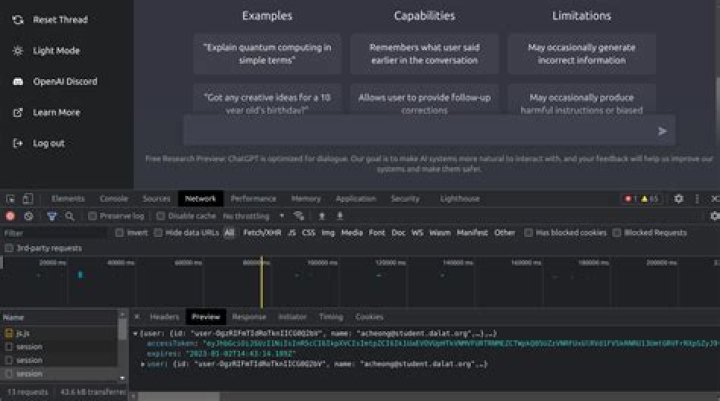Enable the Preserve log checkbox

(x=93, y=216)
